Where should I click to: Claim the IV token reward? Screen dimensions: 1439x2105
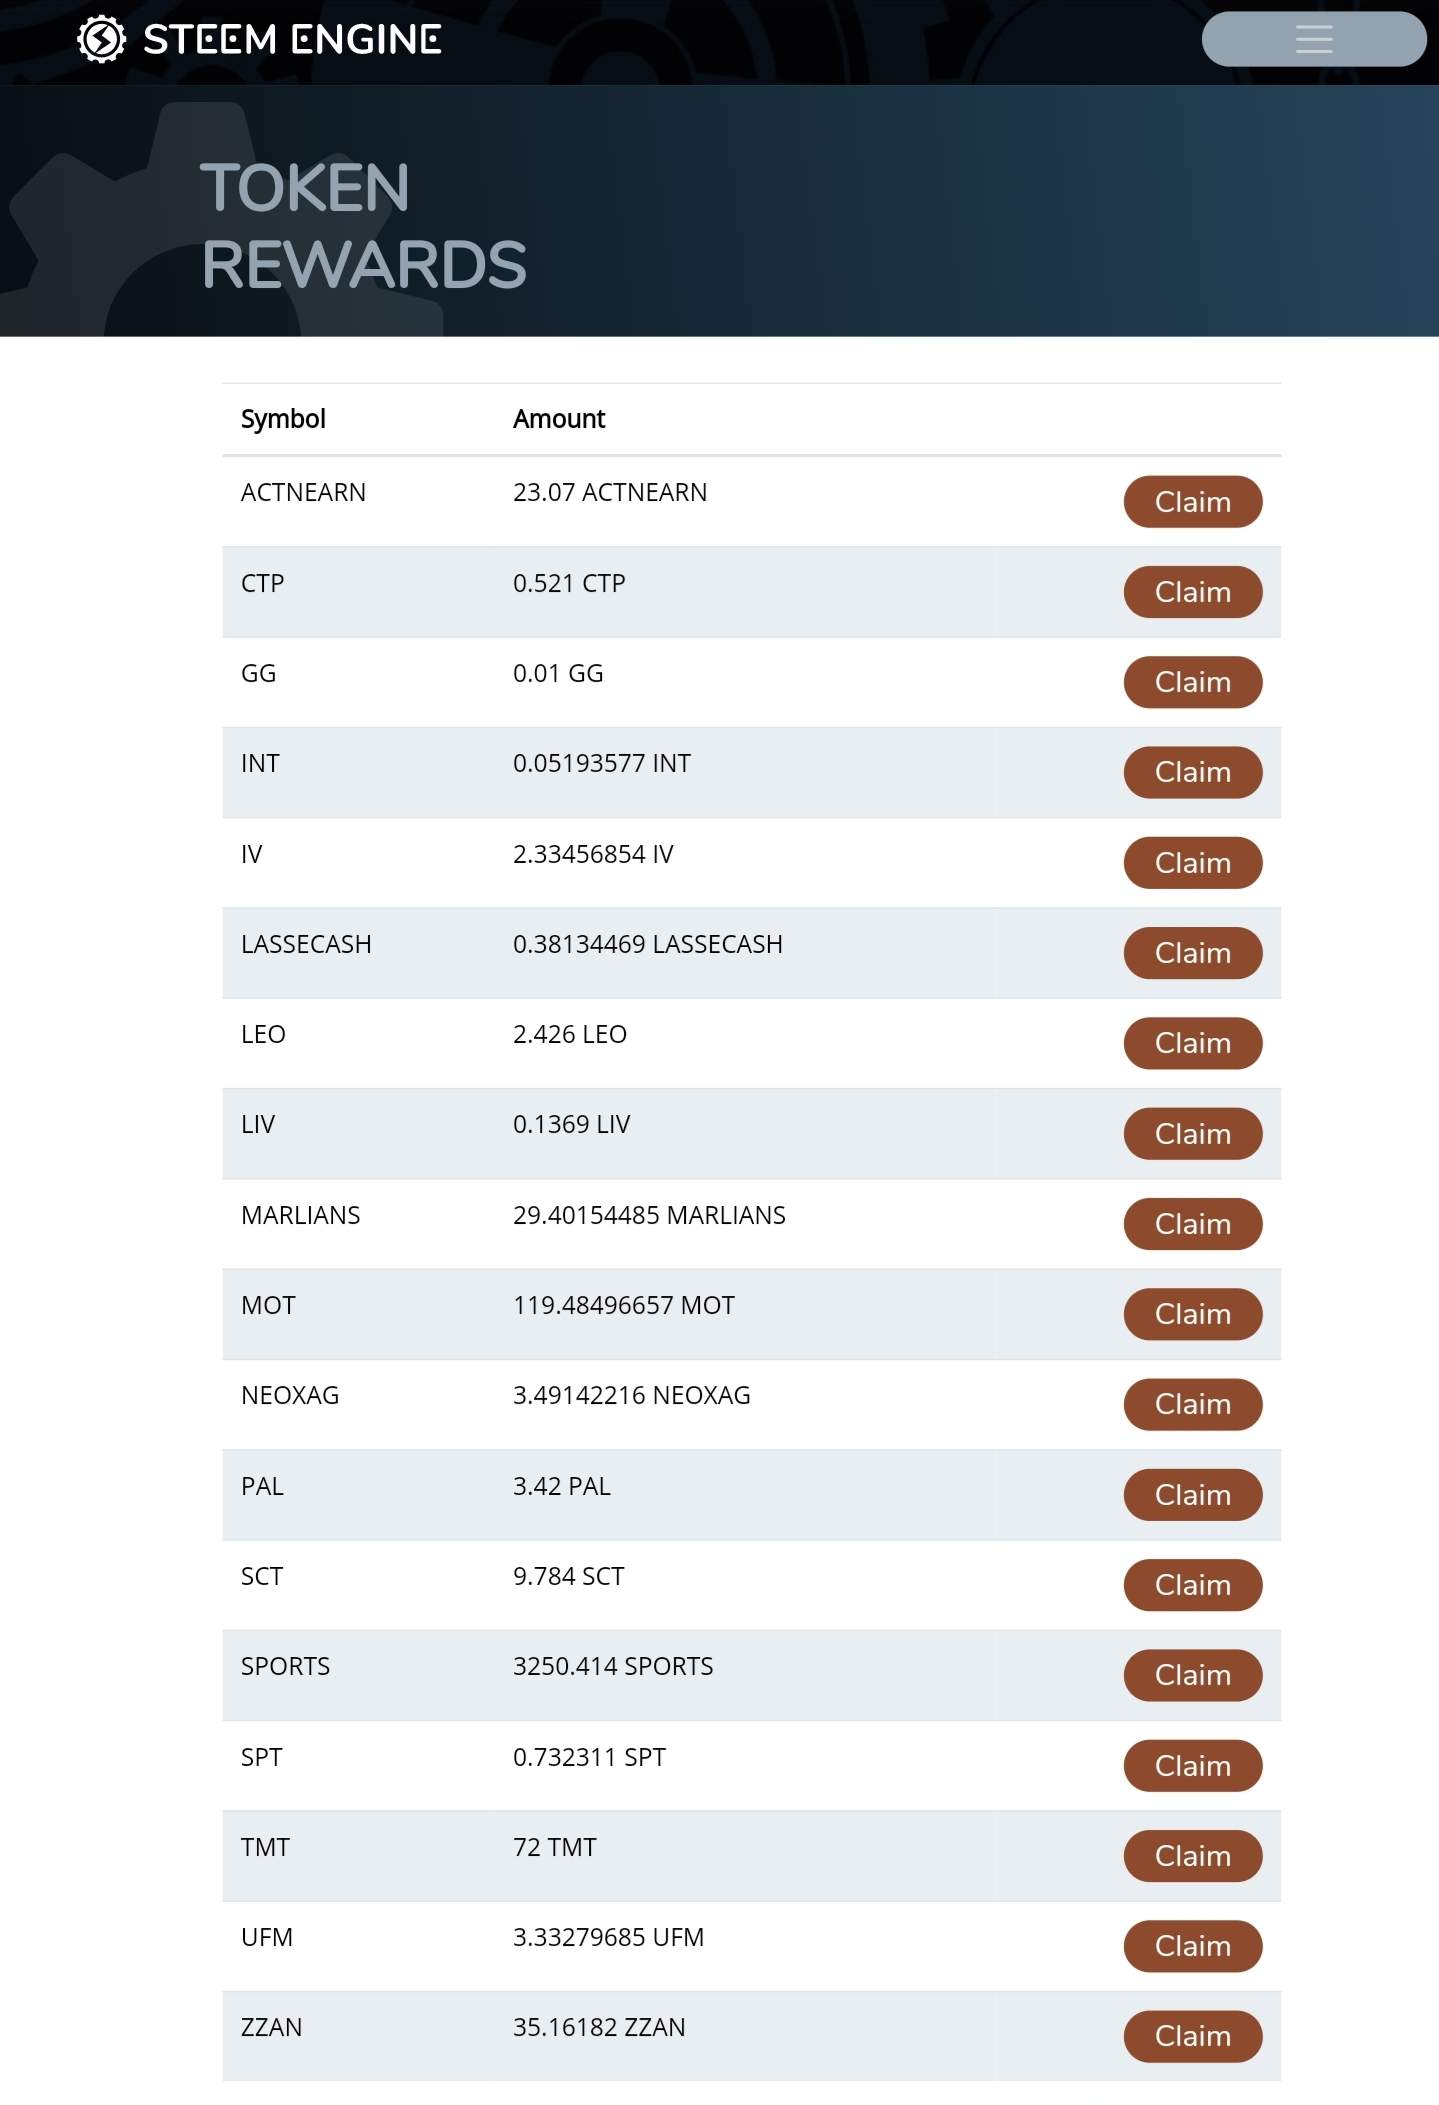point(1192,863)
